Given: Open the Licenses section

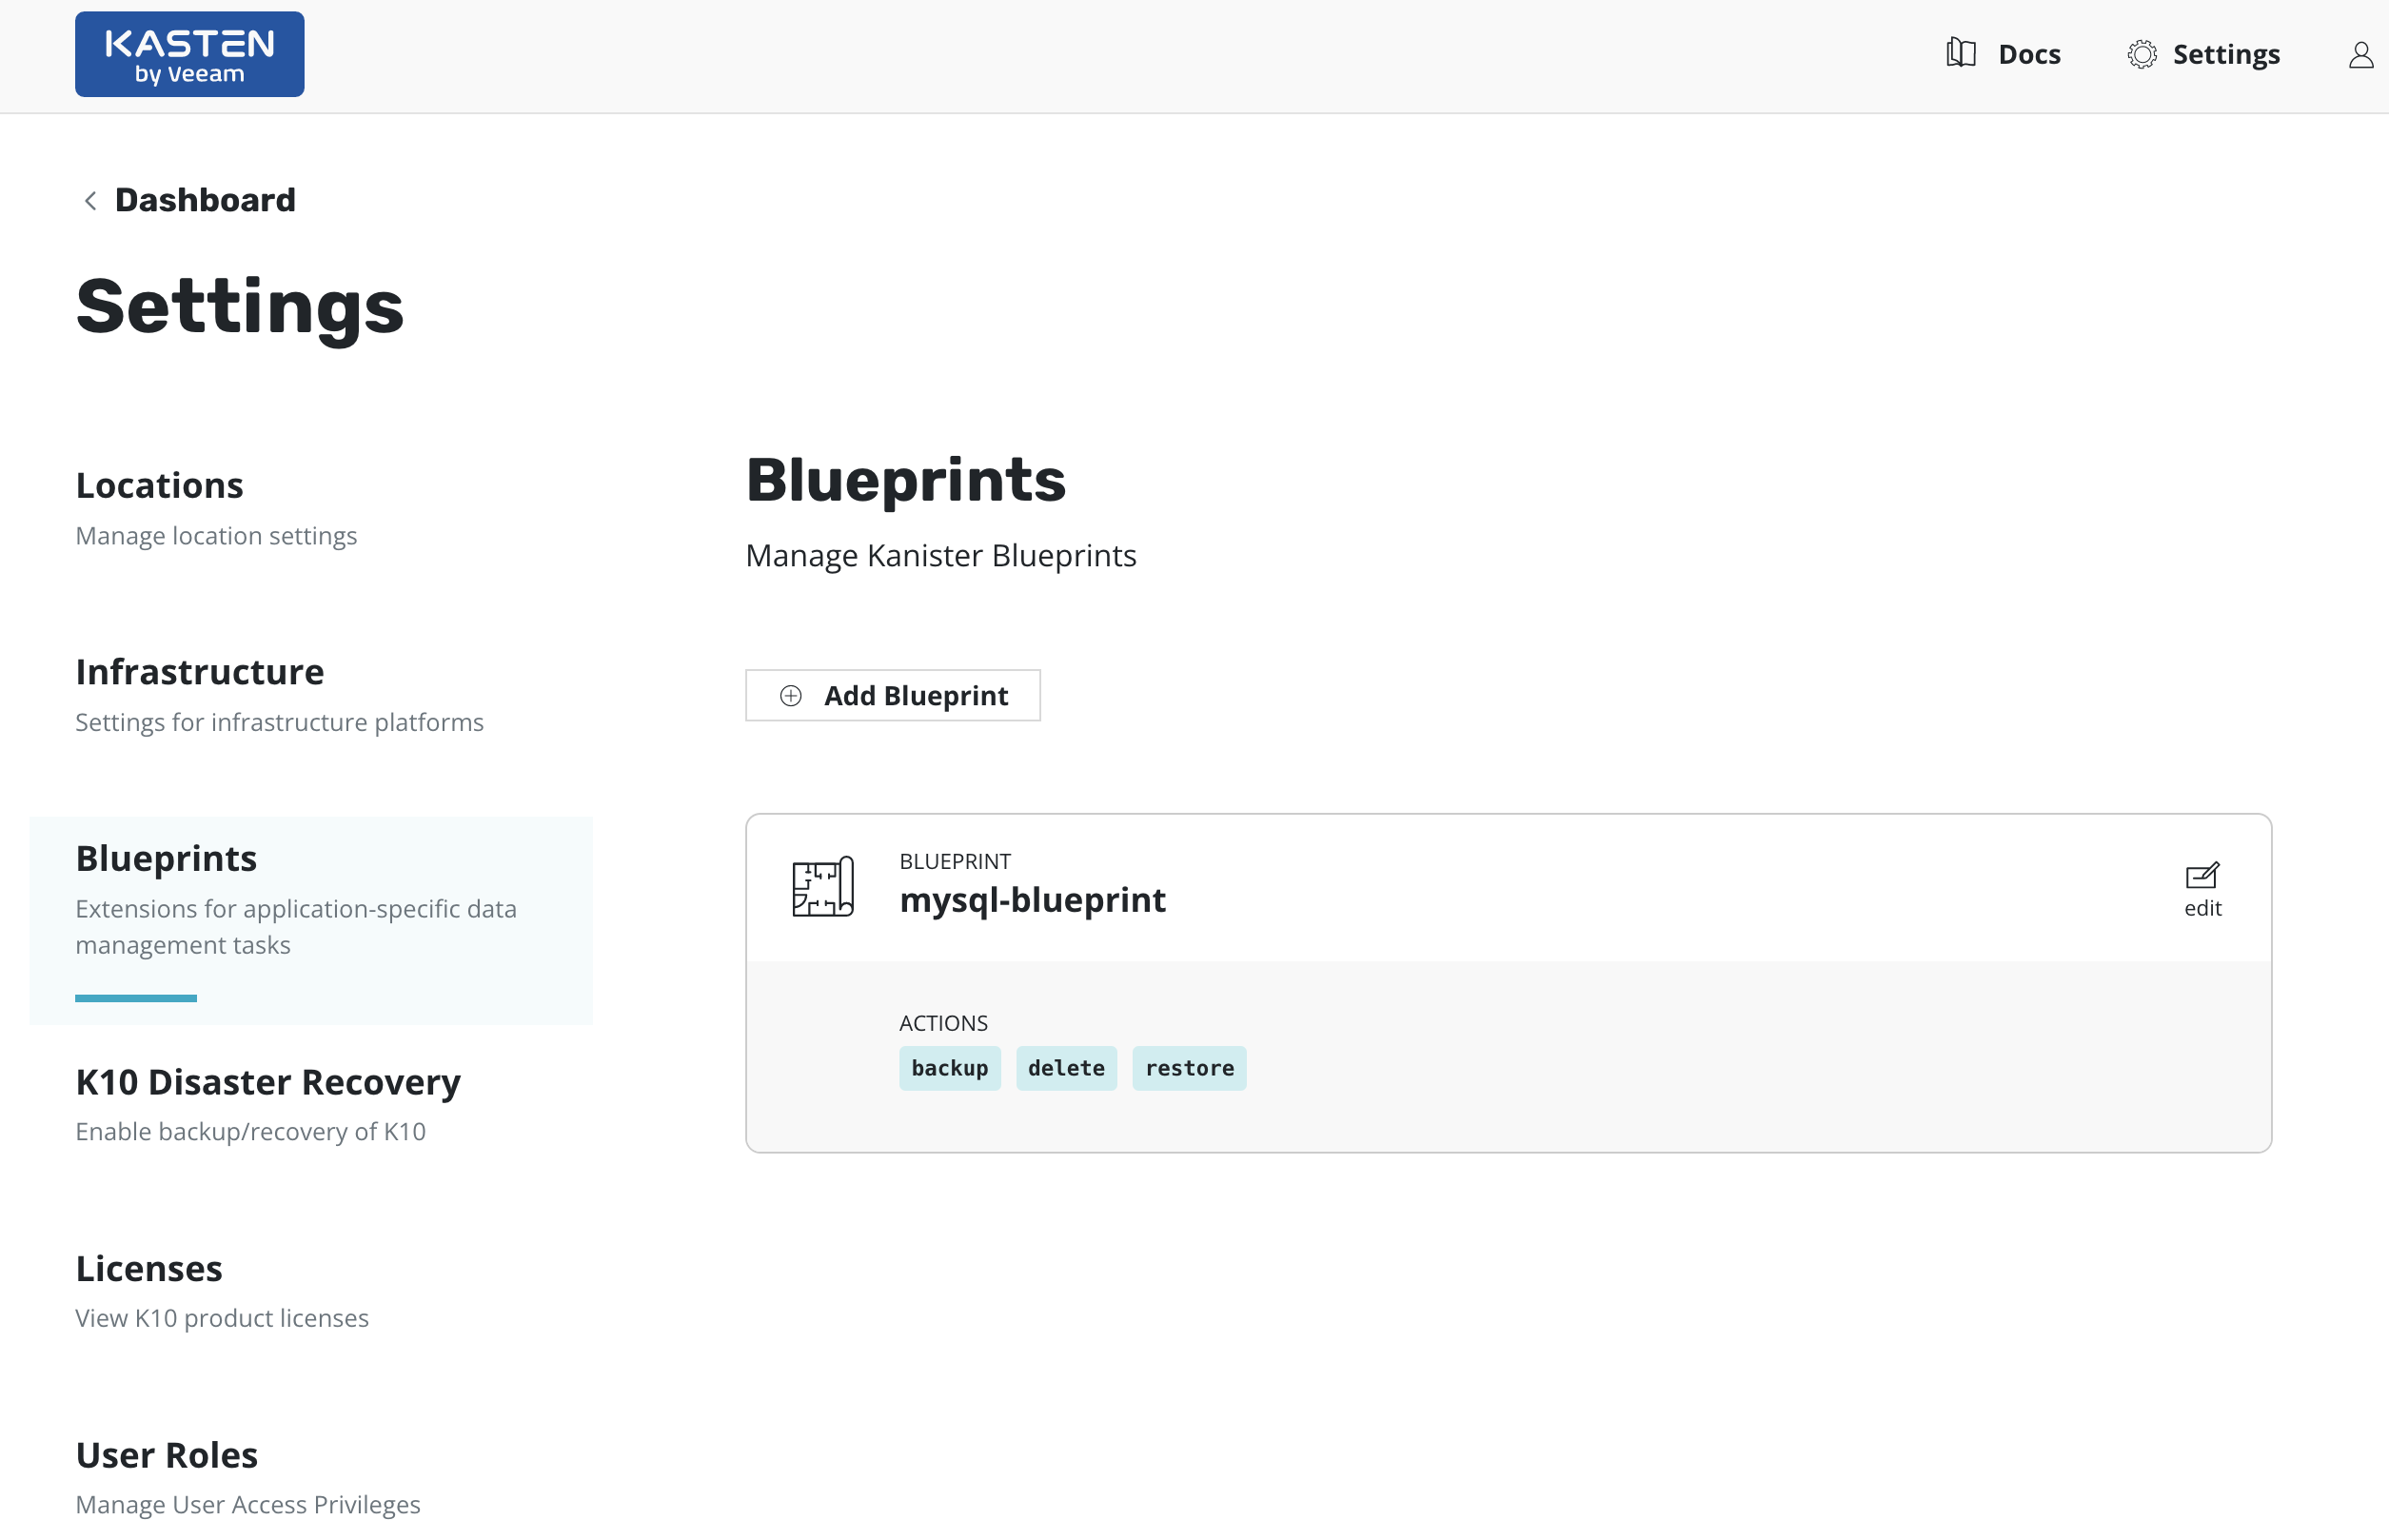Looking at the screenshot, I should tap(149, 1269).
